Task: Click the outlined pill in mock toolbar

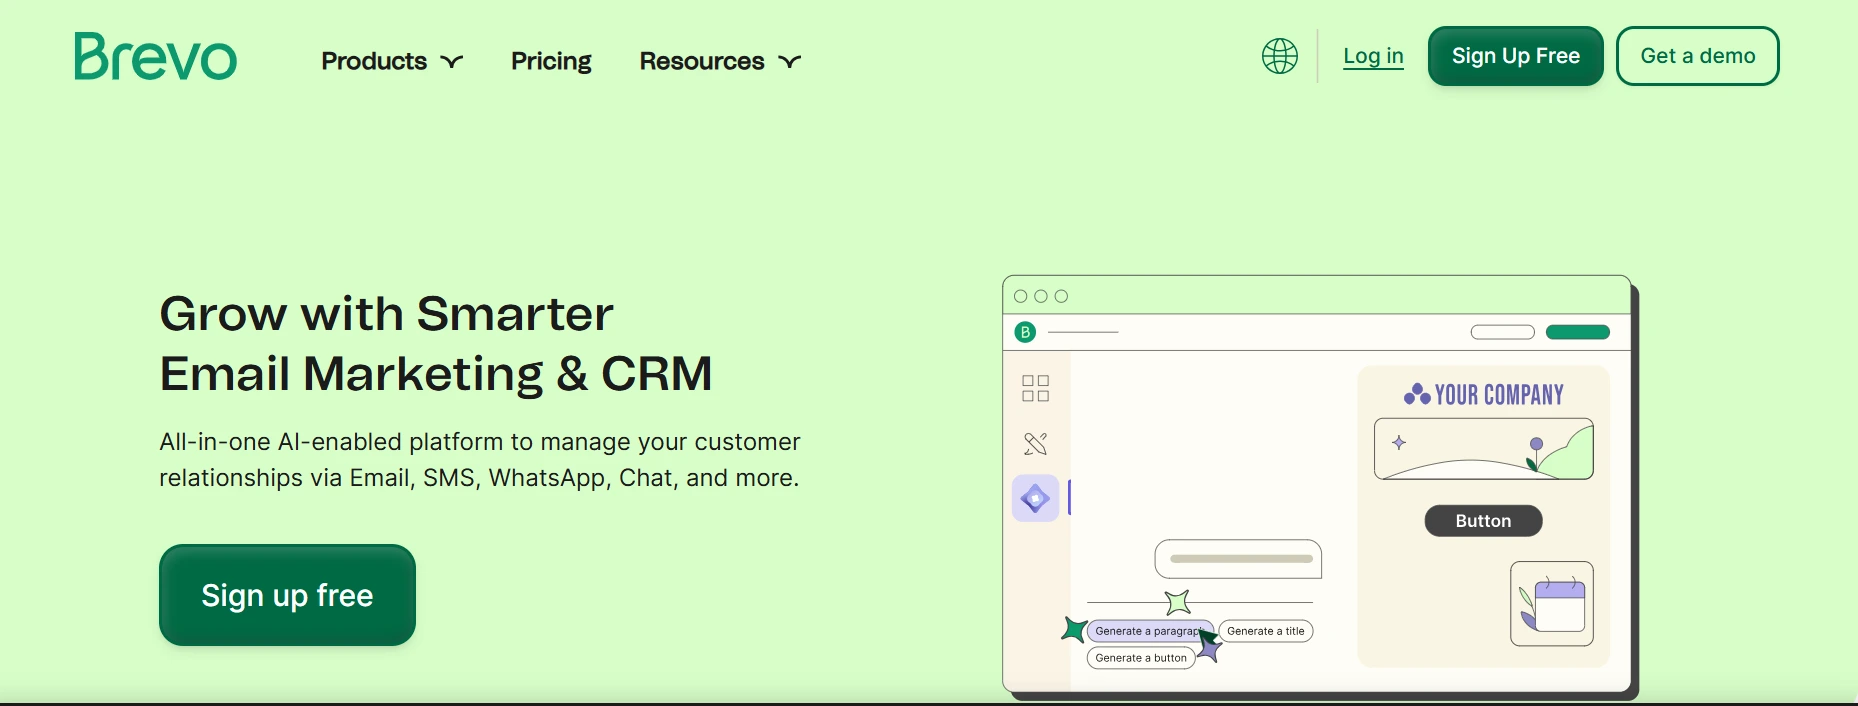Action: click(x=1502, y=332)
